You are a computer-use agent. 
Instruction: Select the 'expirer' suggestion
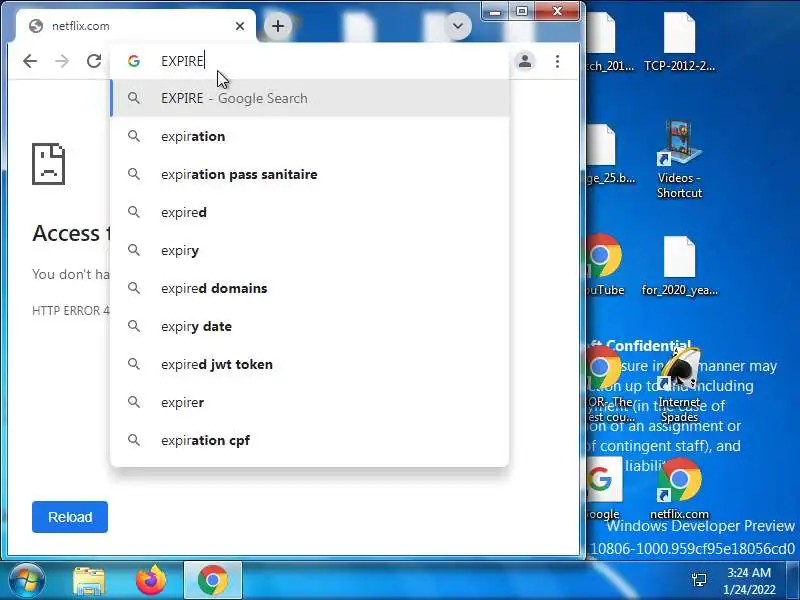pos(310,402)
